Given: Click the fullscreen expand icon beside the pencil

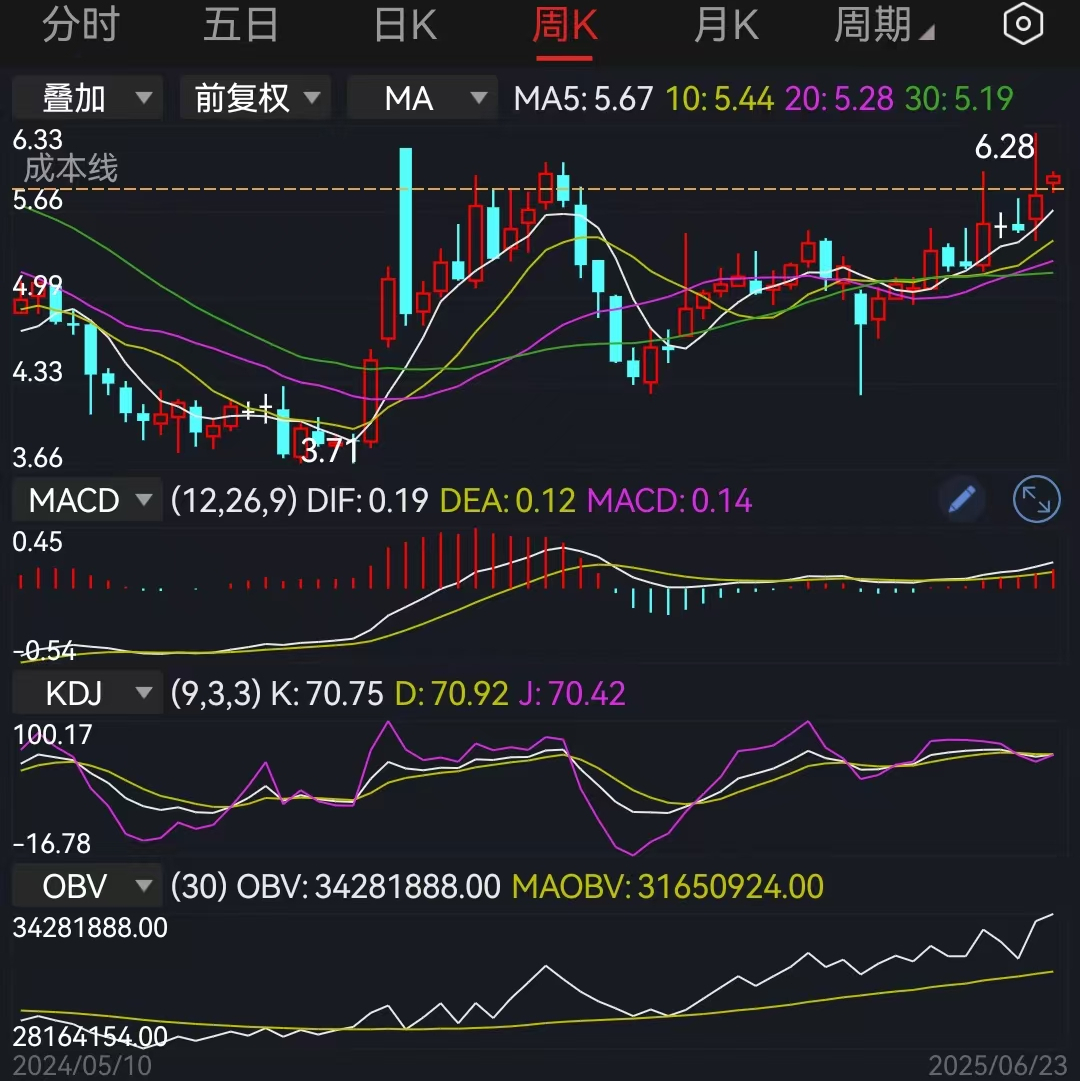Looking at the screenshot, I should click(1036, 500).
